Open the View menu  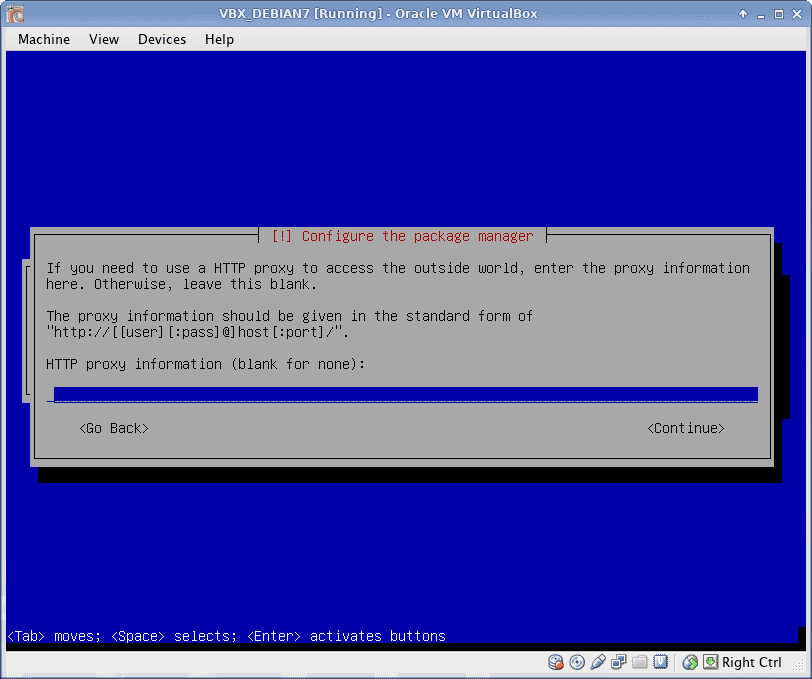pos(104,39)
